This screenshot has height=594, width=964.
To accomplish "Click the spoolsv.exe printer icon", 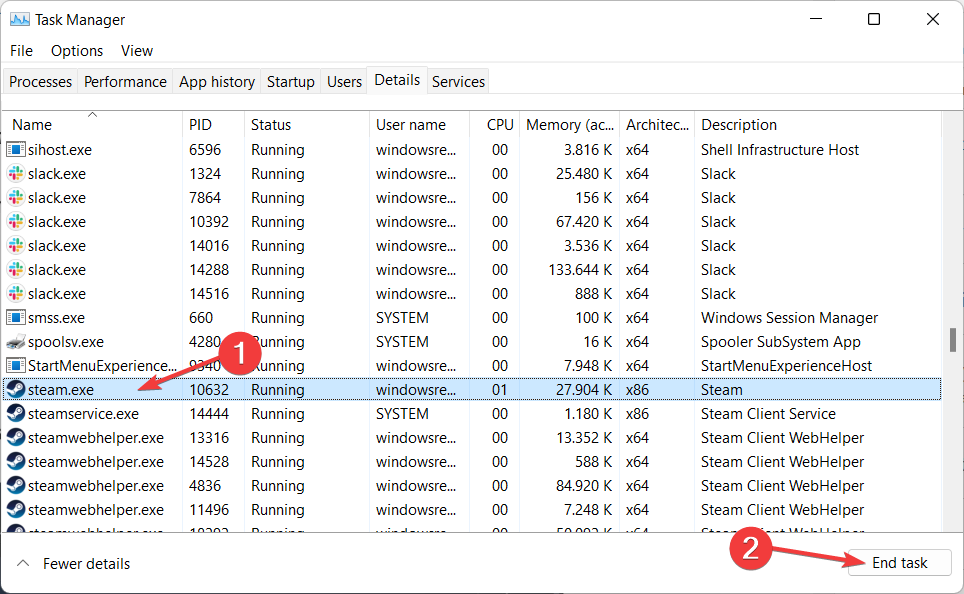I will click(x=16, y=341).
